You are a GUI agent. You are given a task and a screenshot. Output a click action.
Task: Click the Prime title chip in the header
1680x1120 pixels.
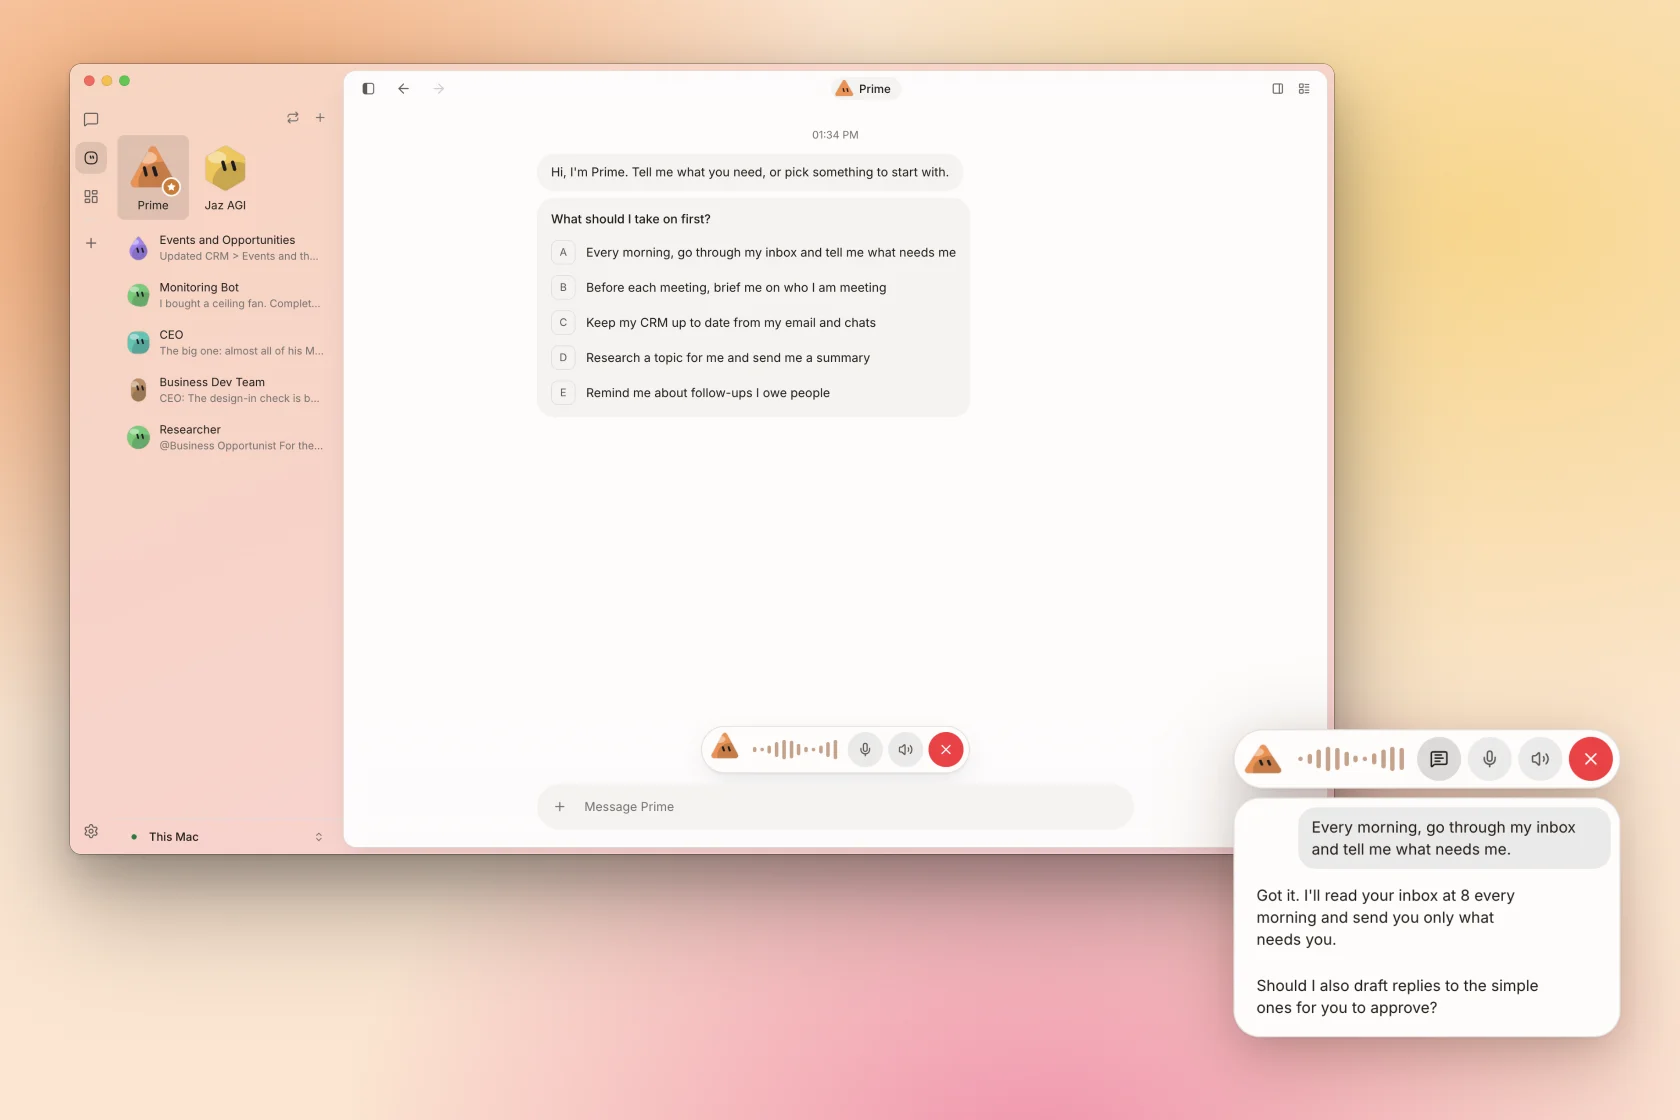[x=865, y=89]
